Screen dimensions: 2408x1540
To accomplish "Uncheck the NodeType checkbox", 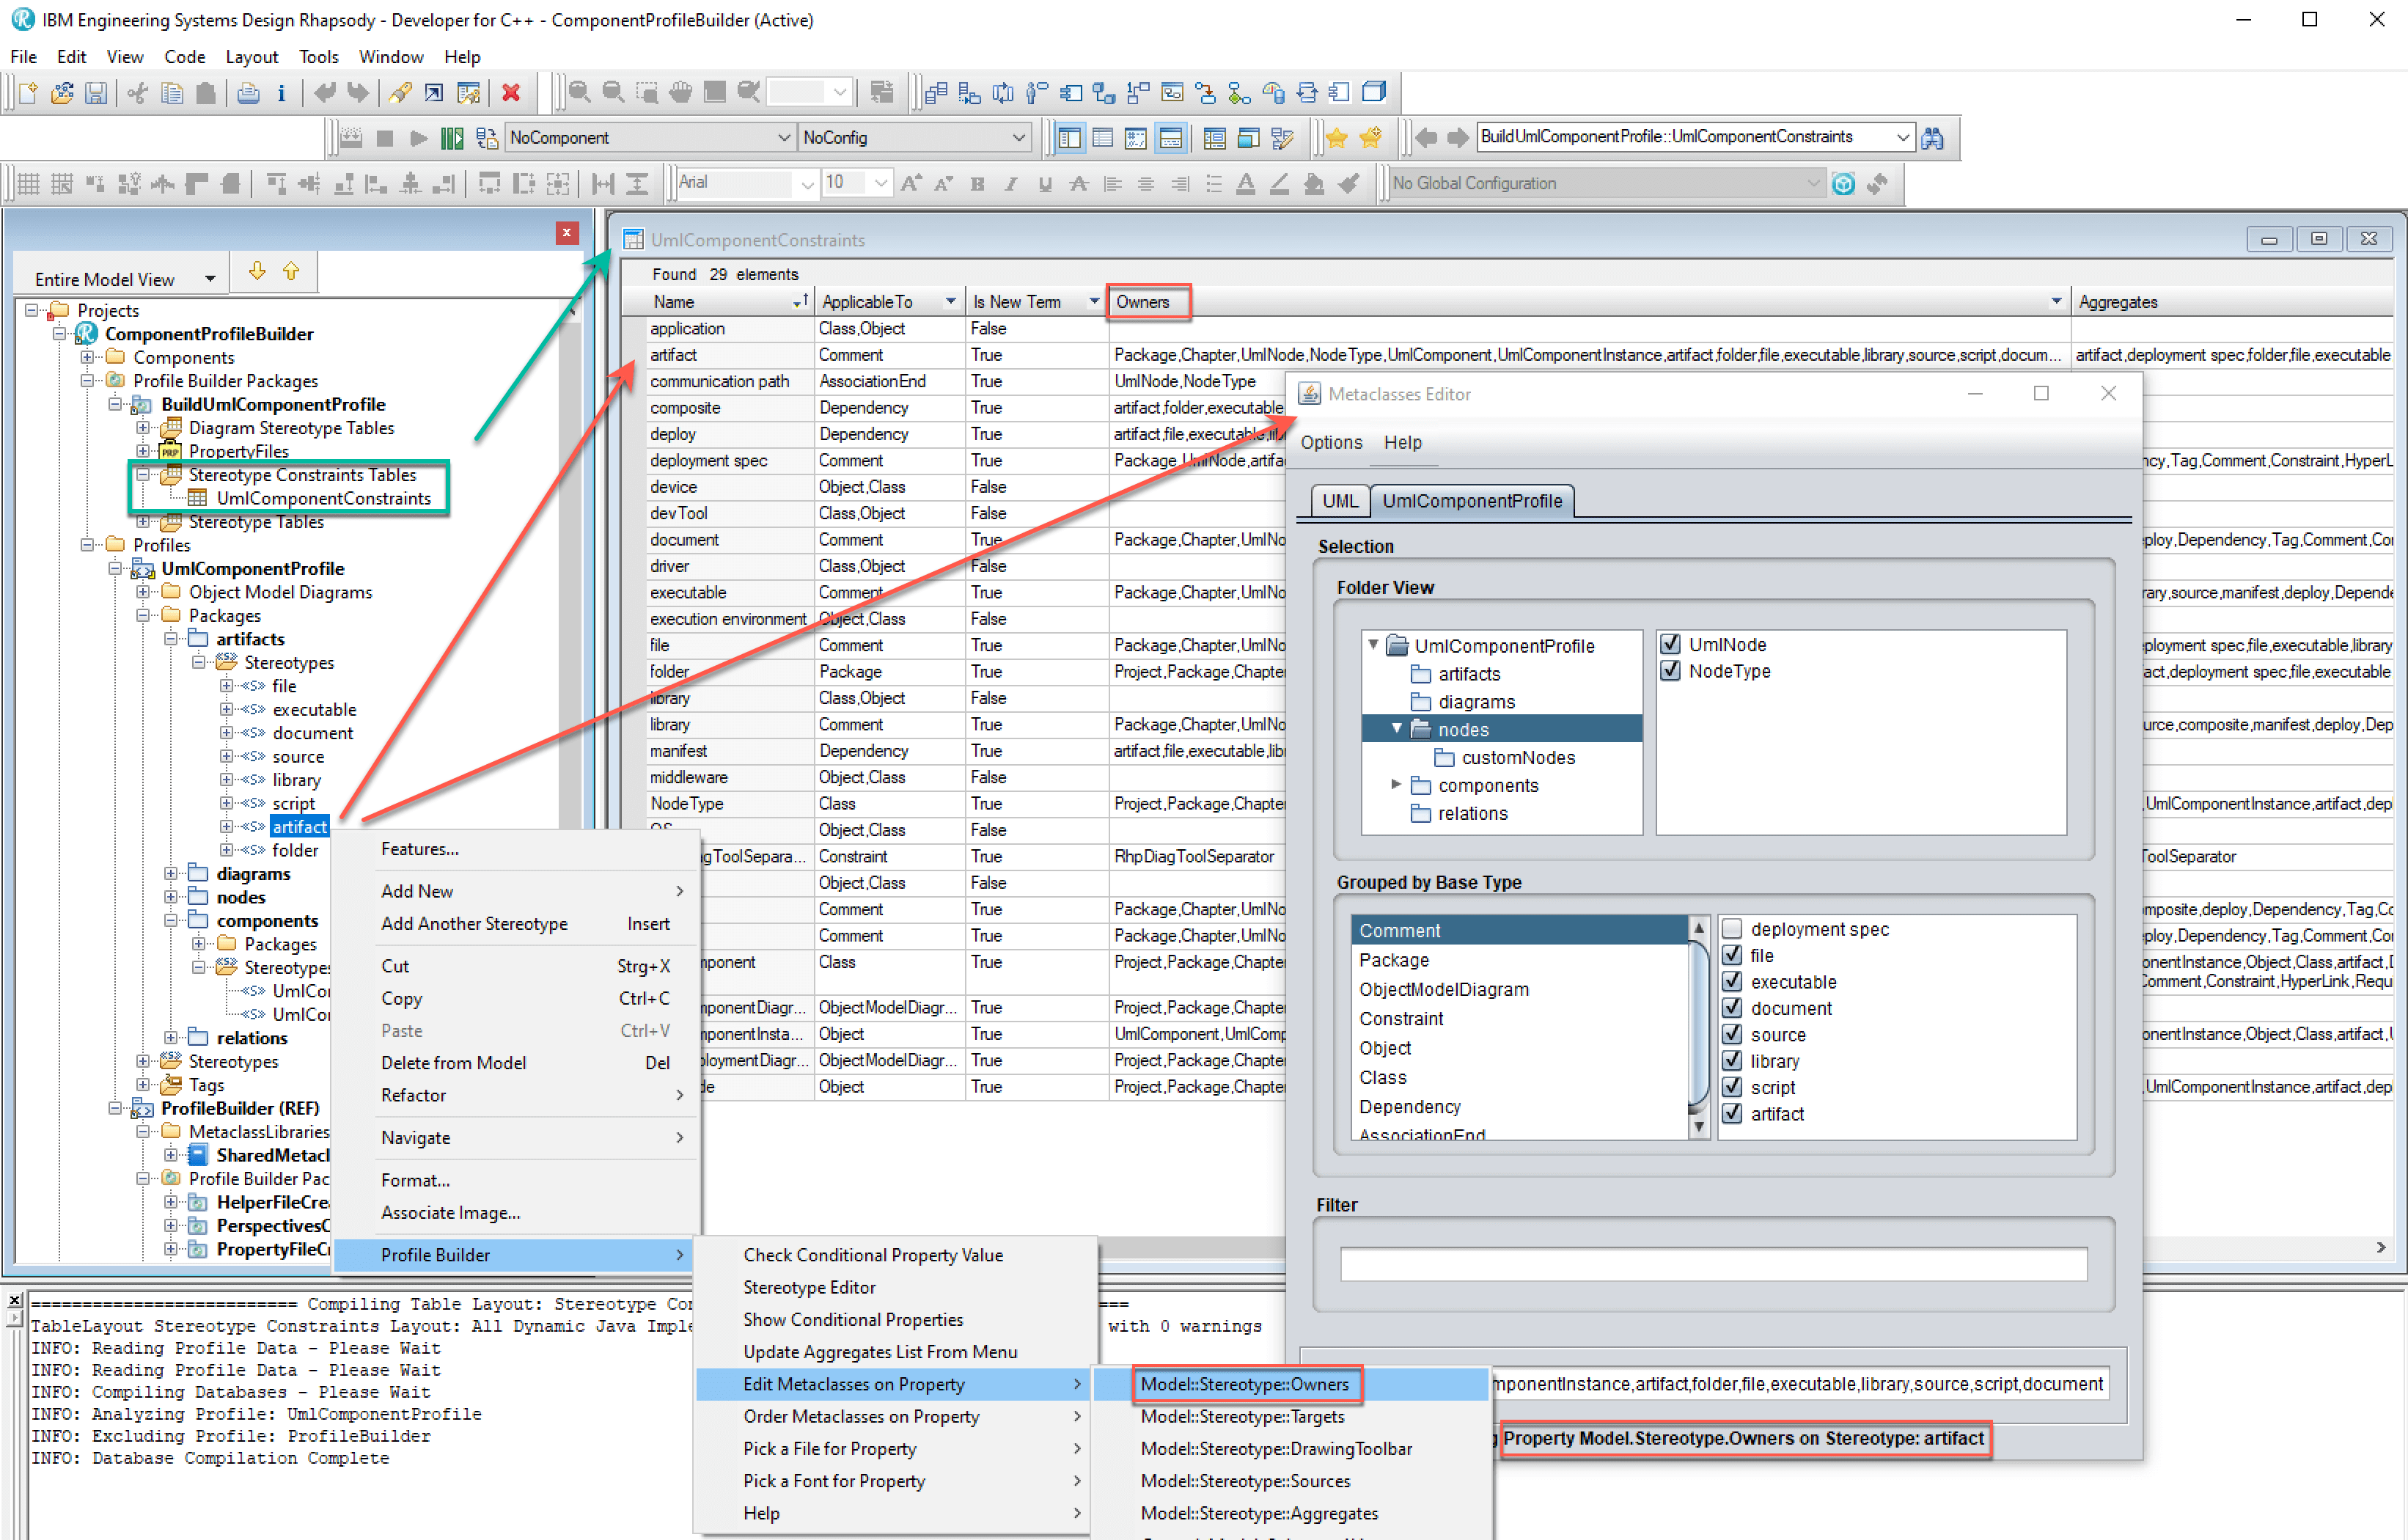I will pos(1670,670).
